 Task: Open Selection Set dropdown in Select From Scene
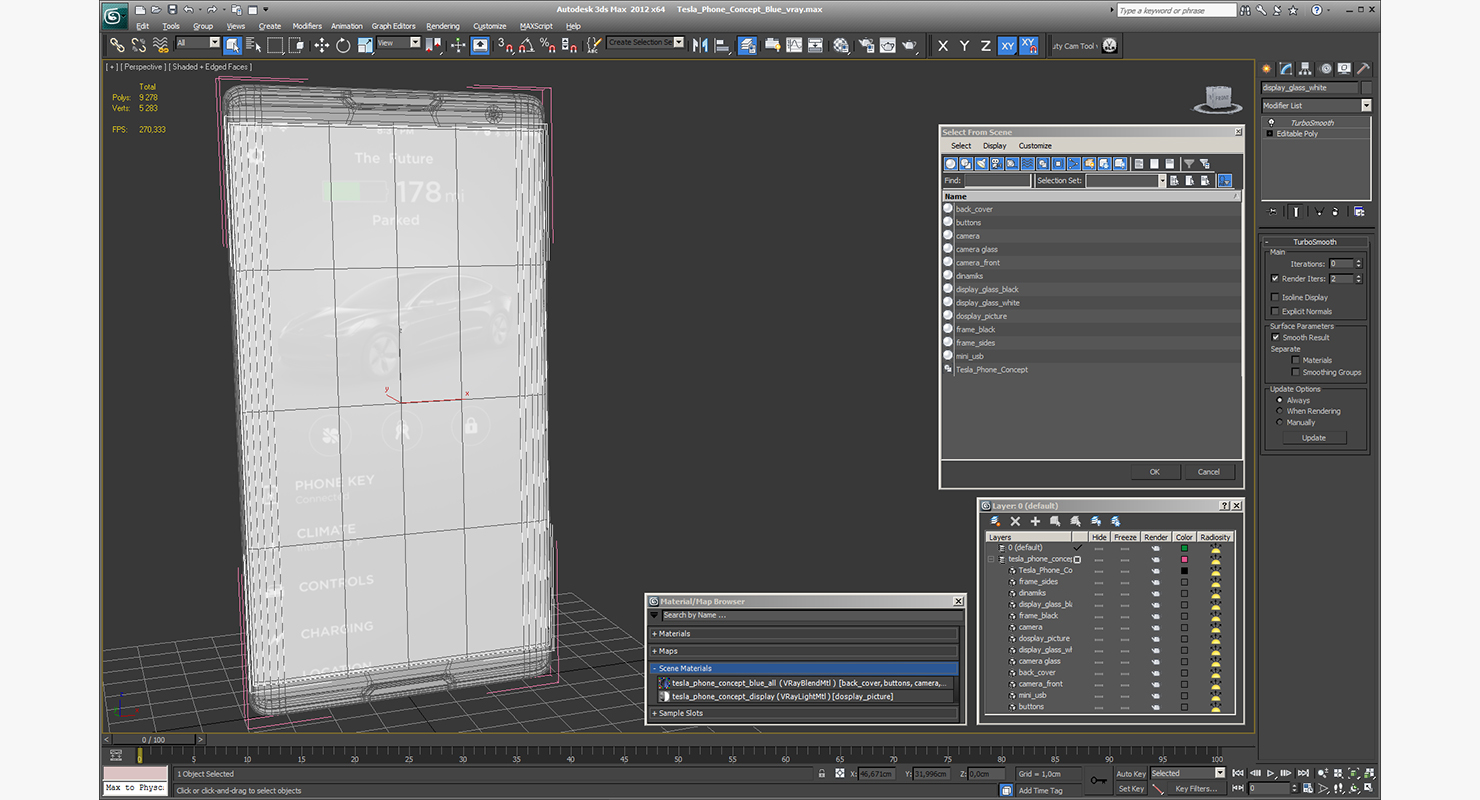coord(1162,181)
